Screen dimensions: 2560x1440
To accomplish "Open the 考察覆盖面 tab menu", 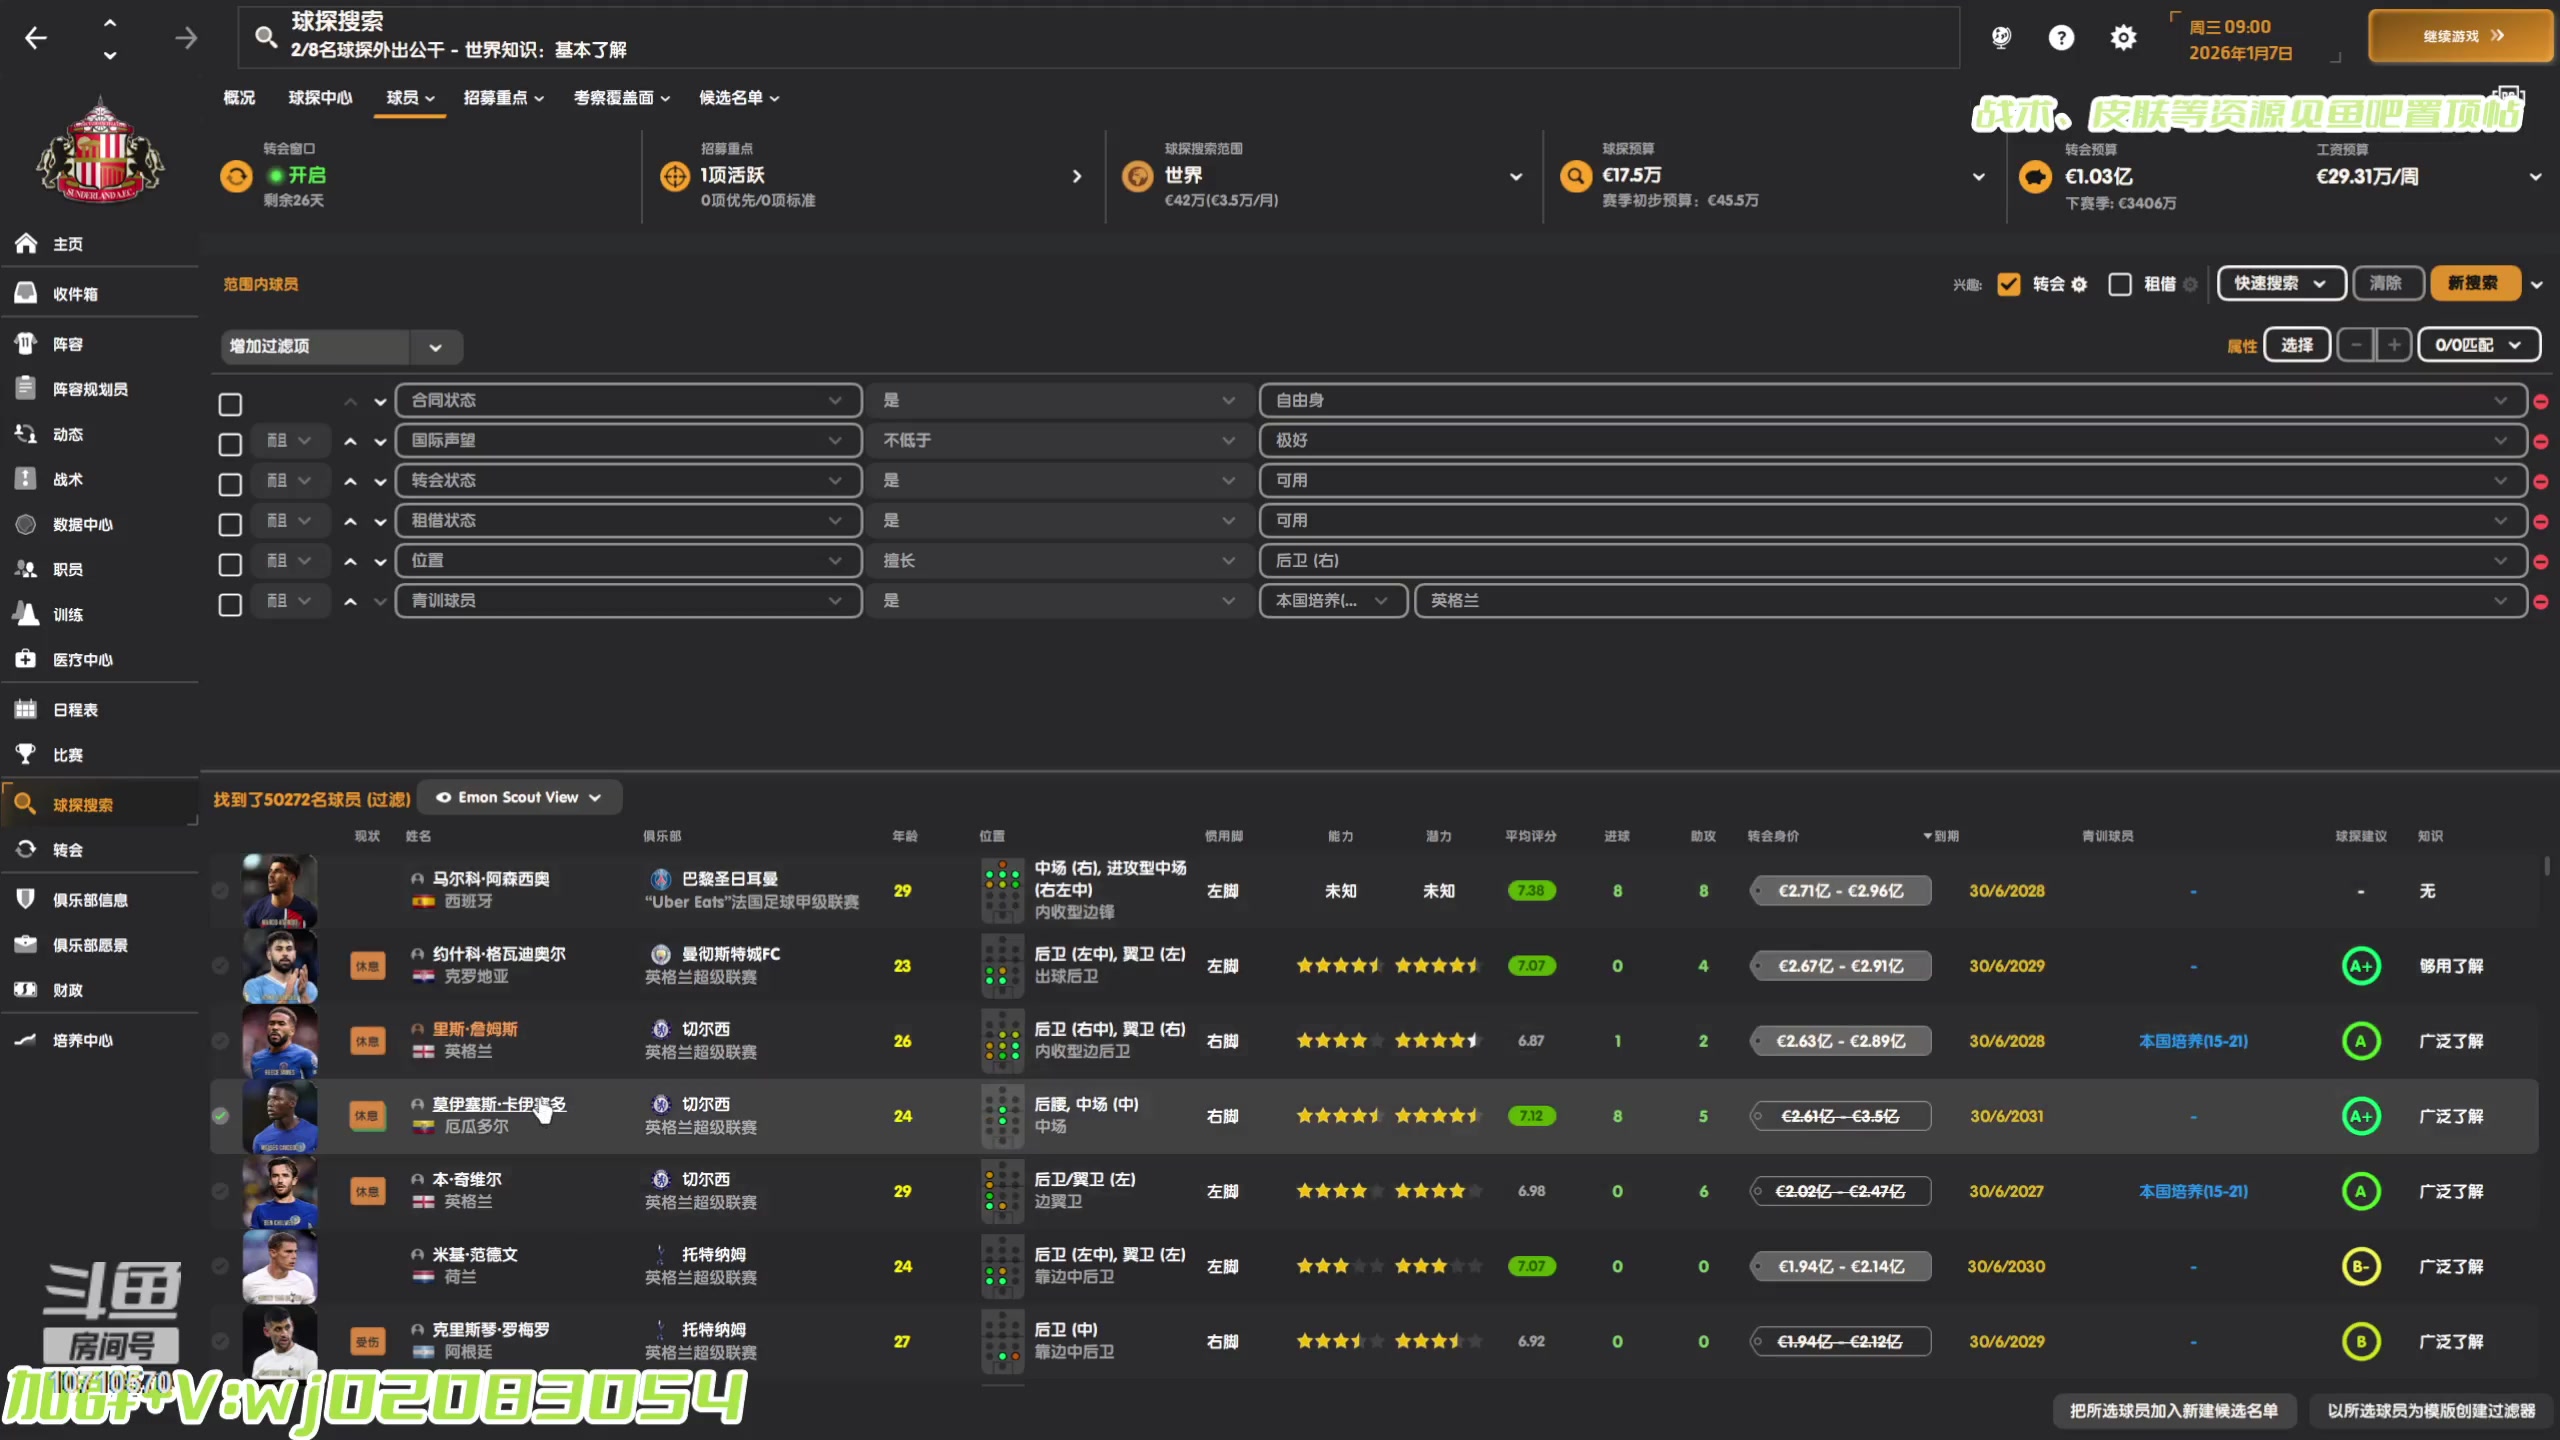I will click(x=622, y=97).
